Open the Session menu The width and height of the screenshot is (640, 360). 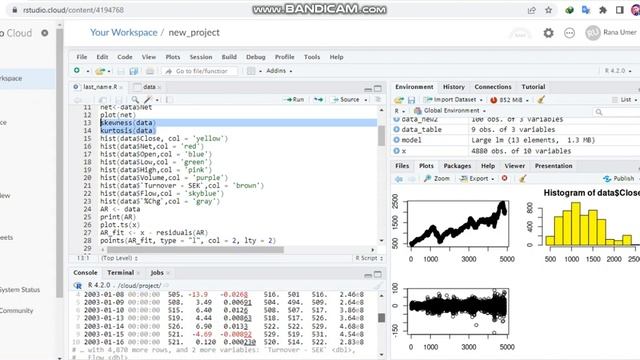[201, 57]
